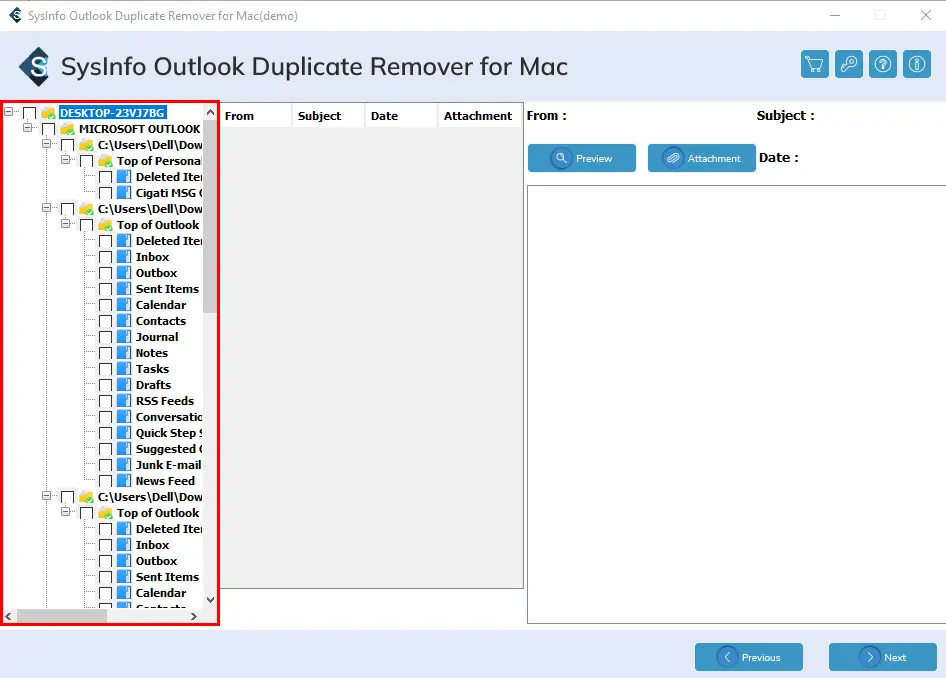Click the message preview pane

tap(737, 404)
